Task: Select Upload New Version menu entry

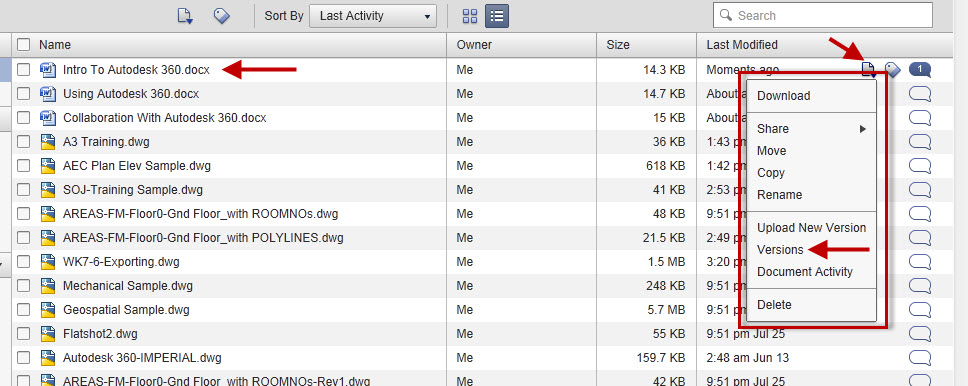Action: [811, 228]
